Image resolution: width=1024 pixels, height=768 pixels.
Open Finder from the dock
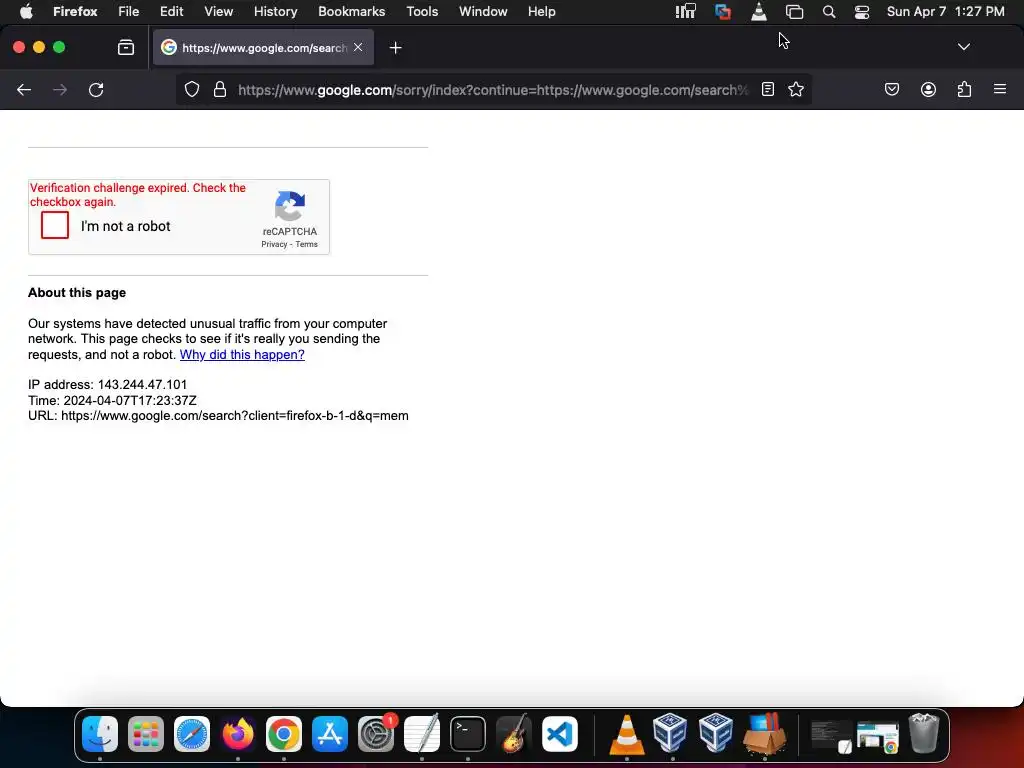(x=100, y=734)
